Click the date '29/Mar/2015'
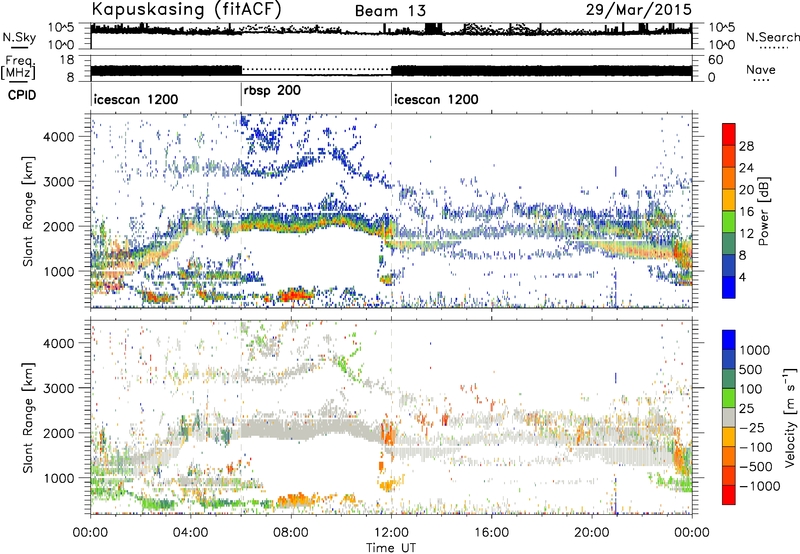 pos(638,9)
